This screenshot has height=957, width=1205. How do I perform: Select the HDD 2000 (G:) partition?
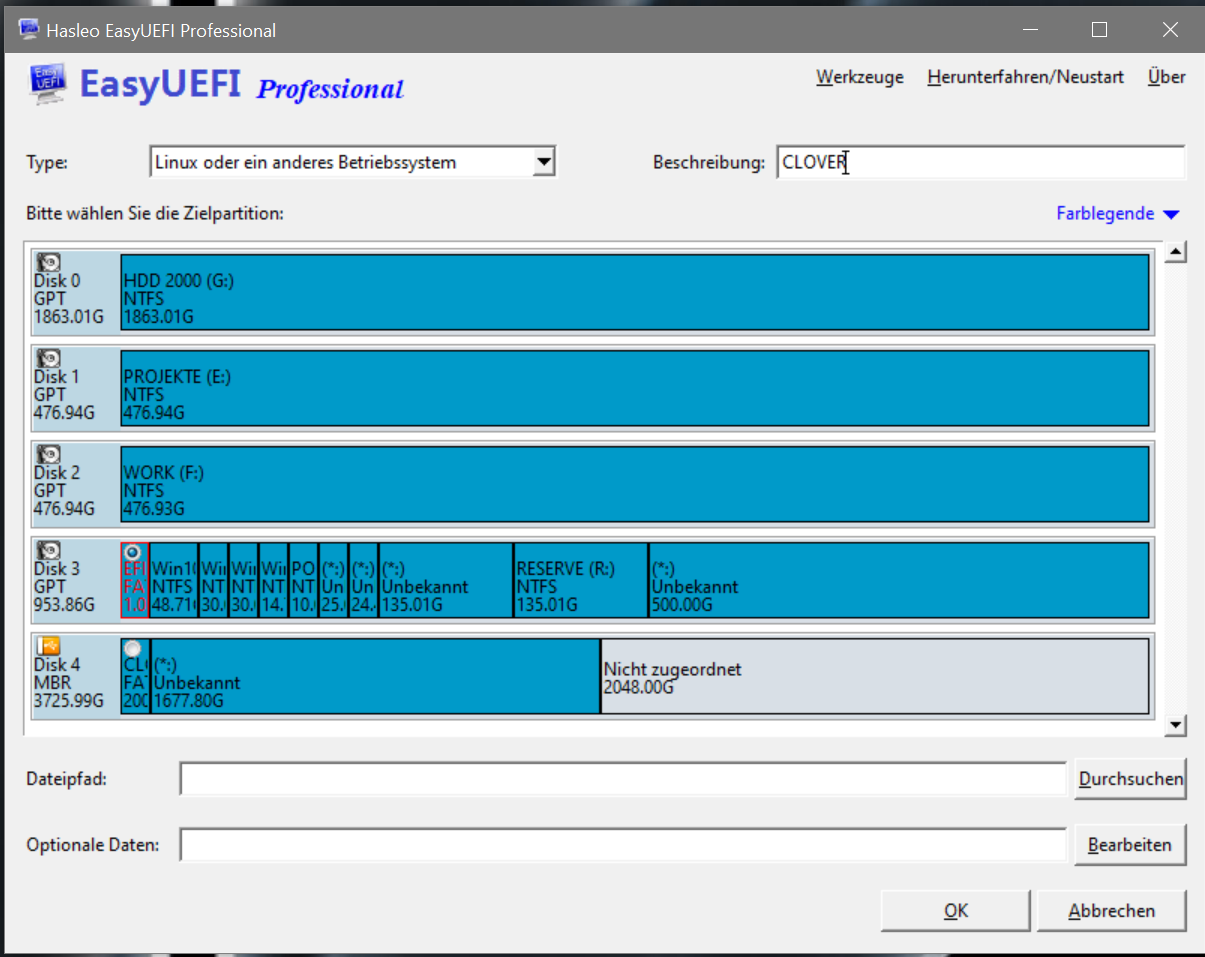click(x=635, y=292)
